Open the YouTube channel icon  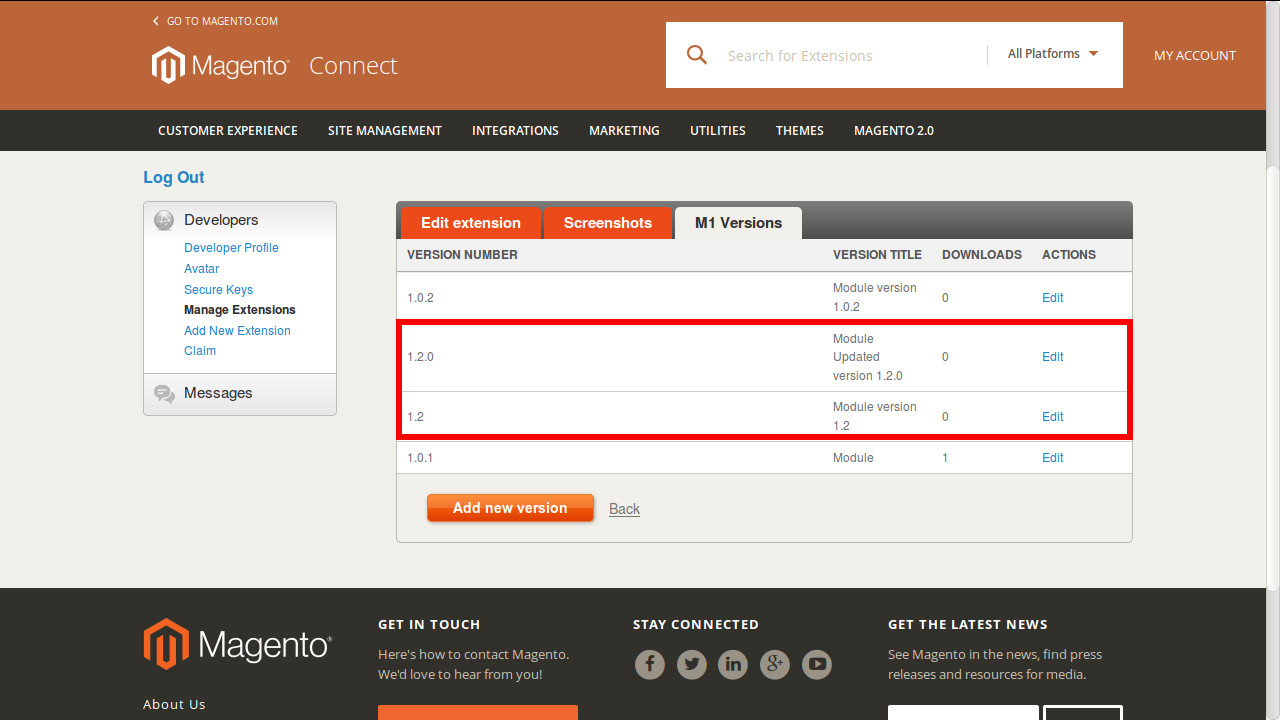click(x=817, y=664)
